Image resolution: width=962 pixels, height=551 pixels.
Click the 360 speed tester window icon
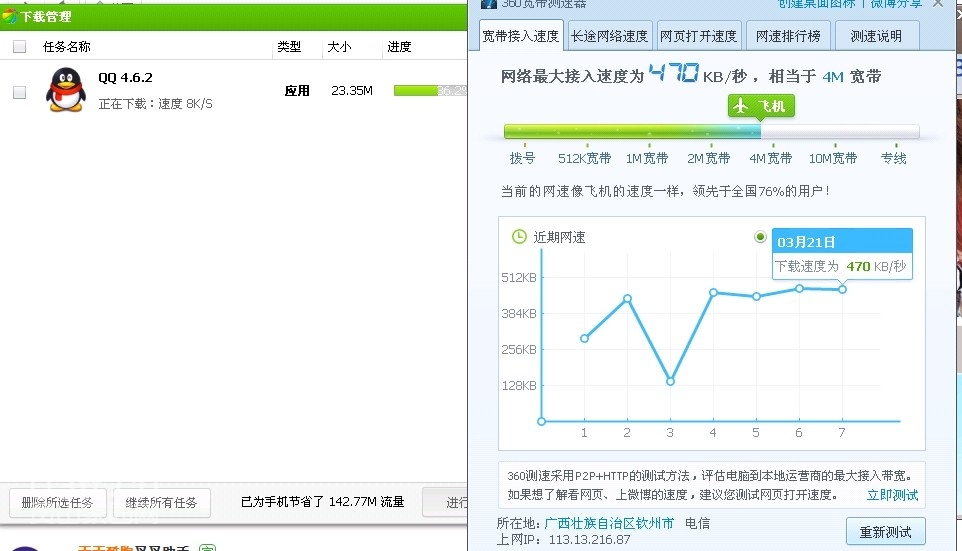point(489,4)
